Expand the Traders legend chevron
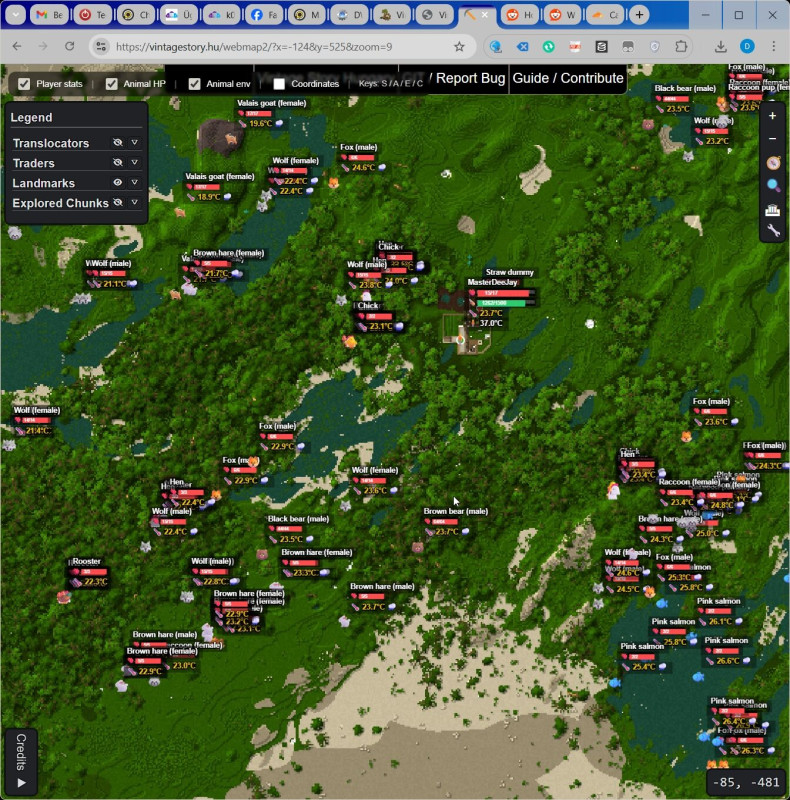This screenshot has height=800, width=790. click(x=135, y=162)
